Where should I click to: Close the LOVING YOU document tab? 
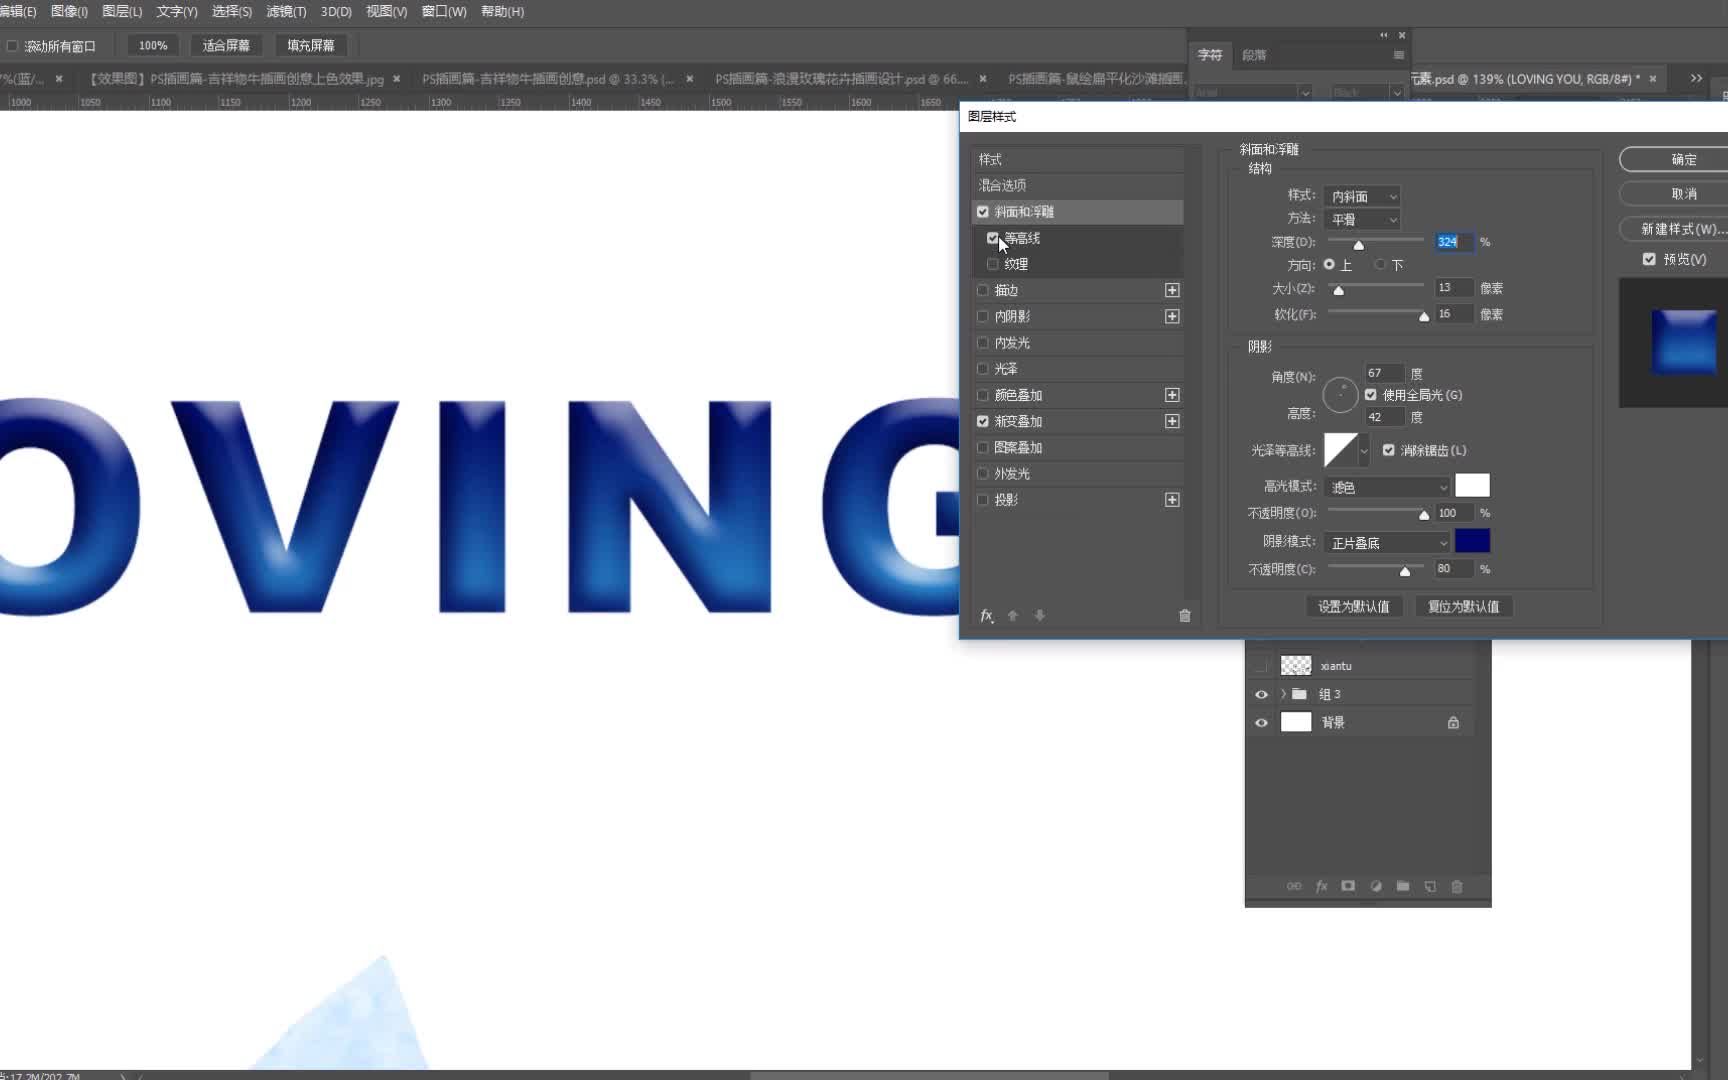tap(1653, 78)
